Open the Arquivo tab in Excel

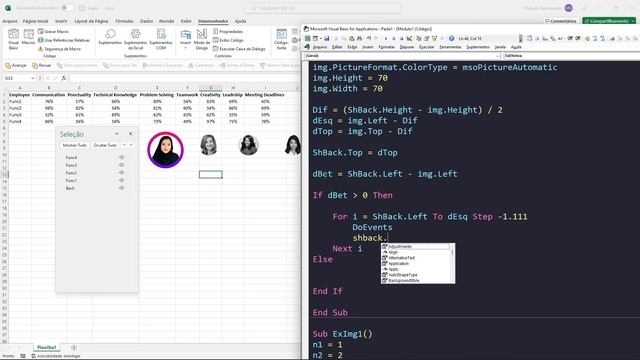tap(10, 21)
